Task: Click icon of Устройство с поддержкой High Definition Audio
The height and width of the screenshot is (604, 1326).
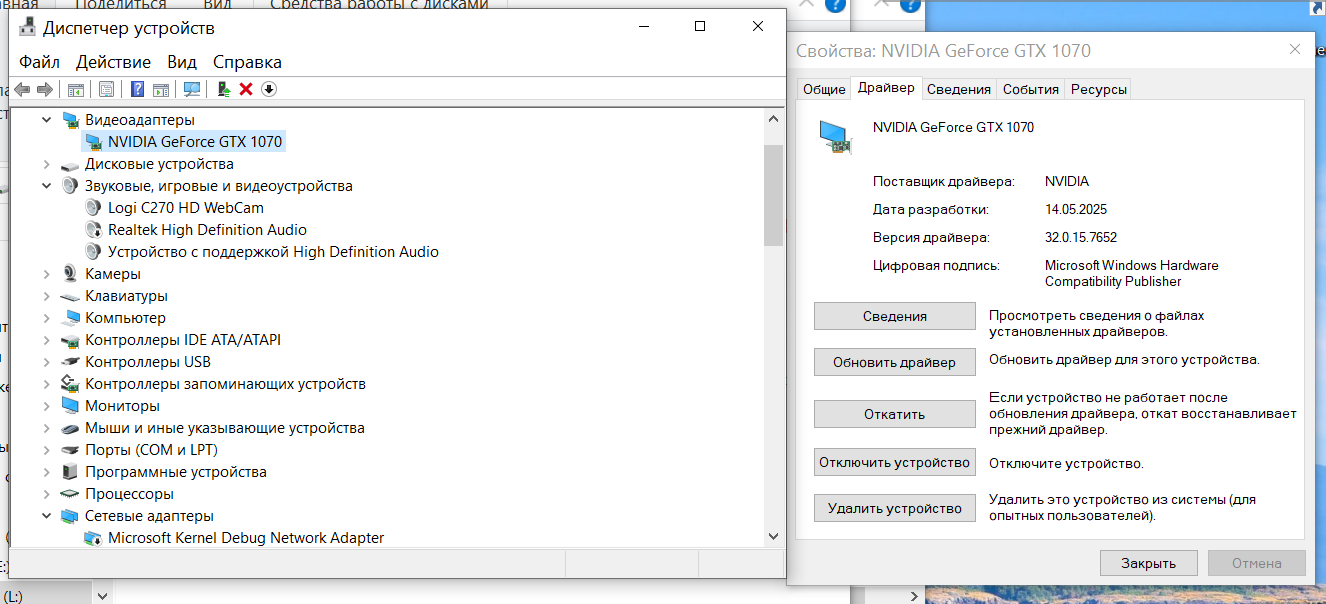Action: [93, 252]
